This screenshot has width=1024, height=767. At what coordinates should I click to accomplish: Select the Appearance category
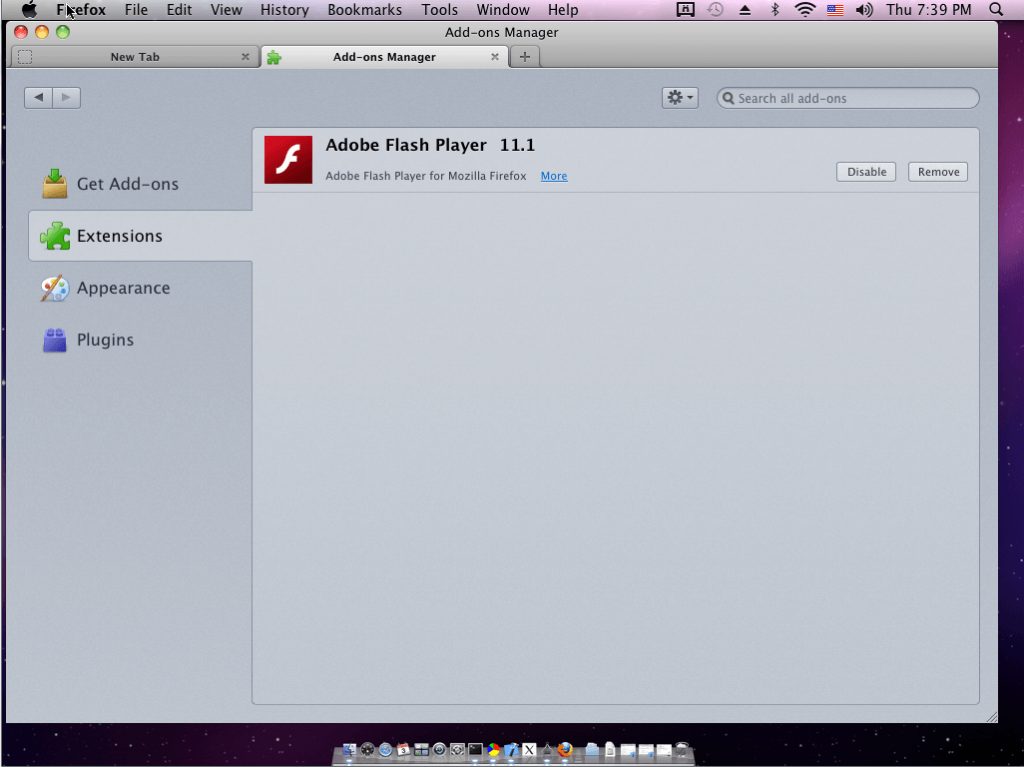(x=123, y=288)
